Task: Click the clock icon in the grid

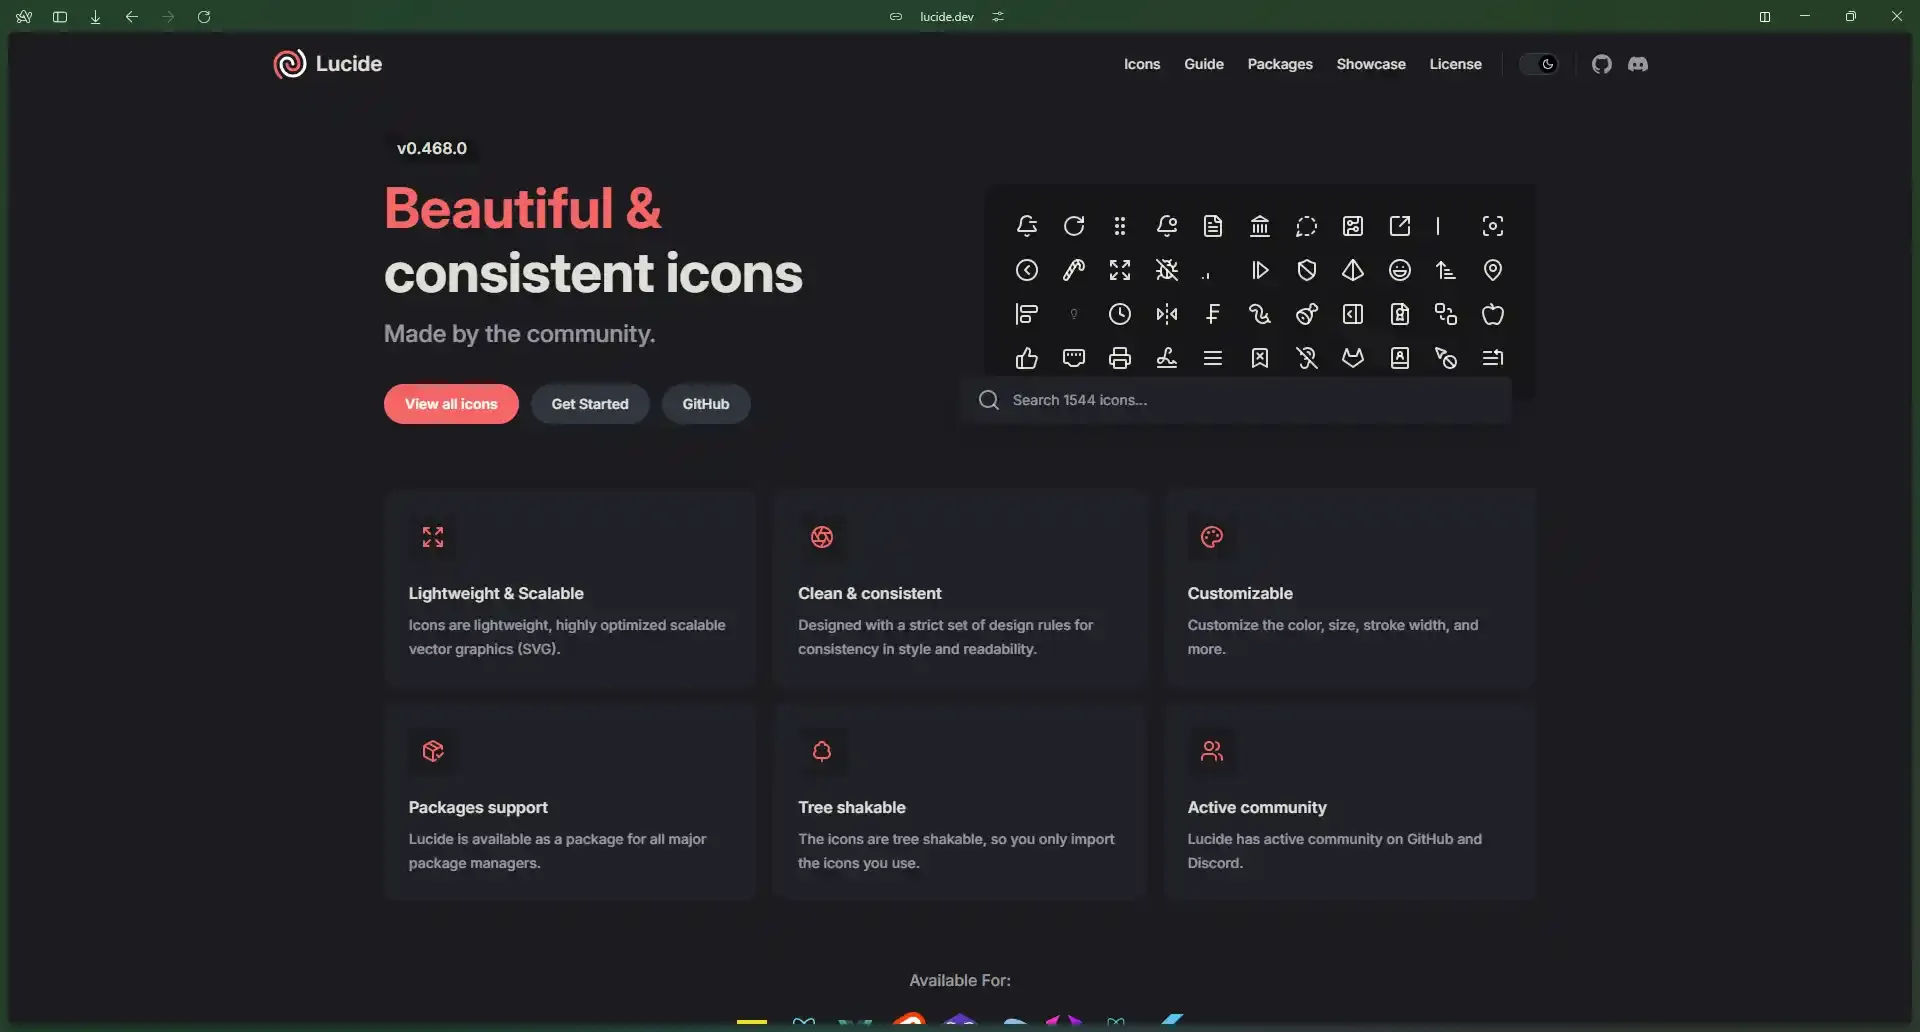Action: click(x=1120, y=314)
